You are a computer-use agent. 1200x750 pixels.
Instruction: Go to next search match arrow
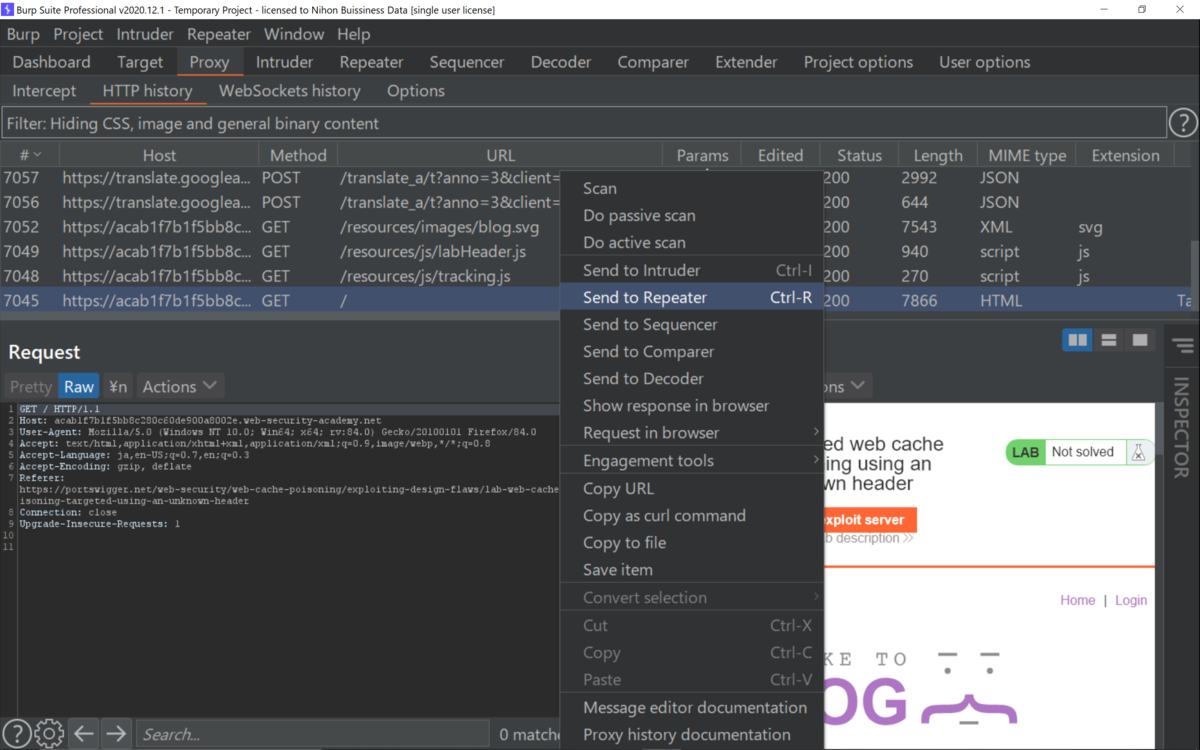click(x=116, y=734)
